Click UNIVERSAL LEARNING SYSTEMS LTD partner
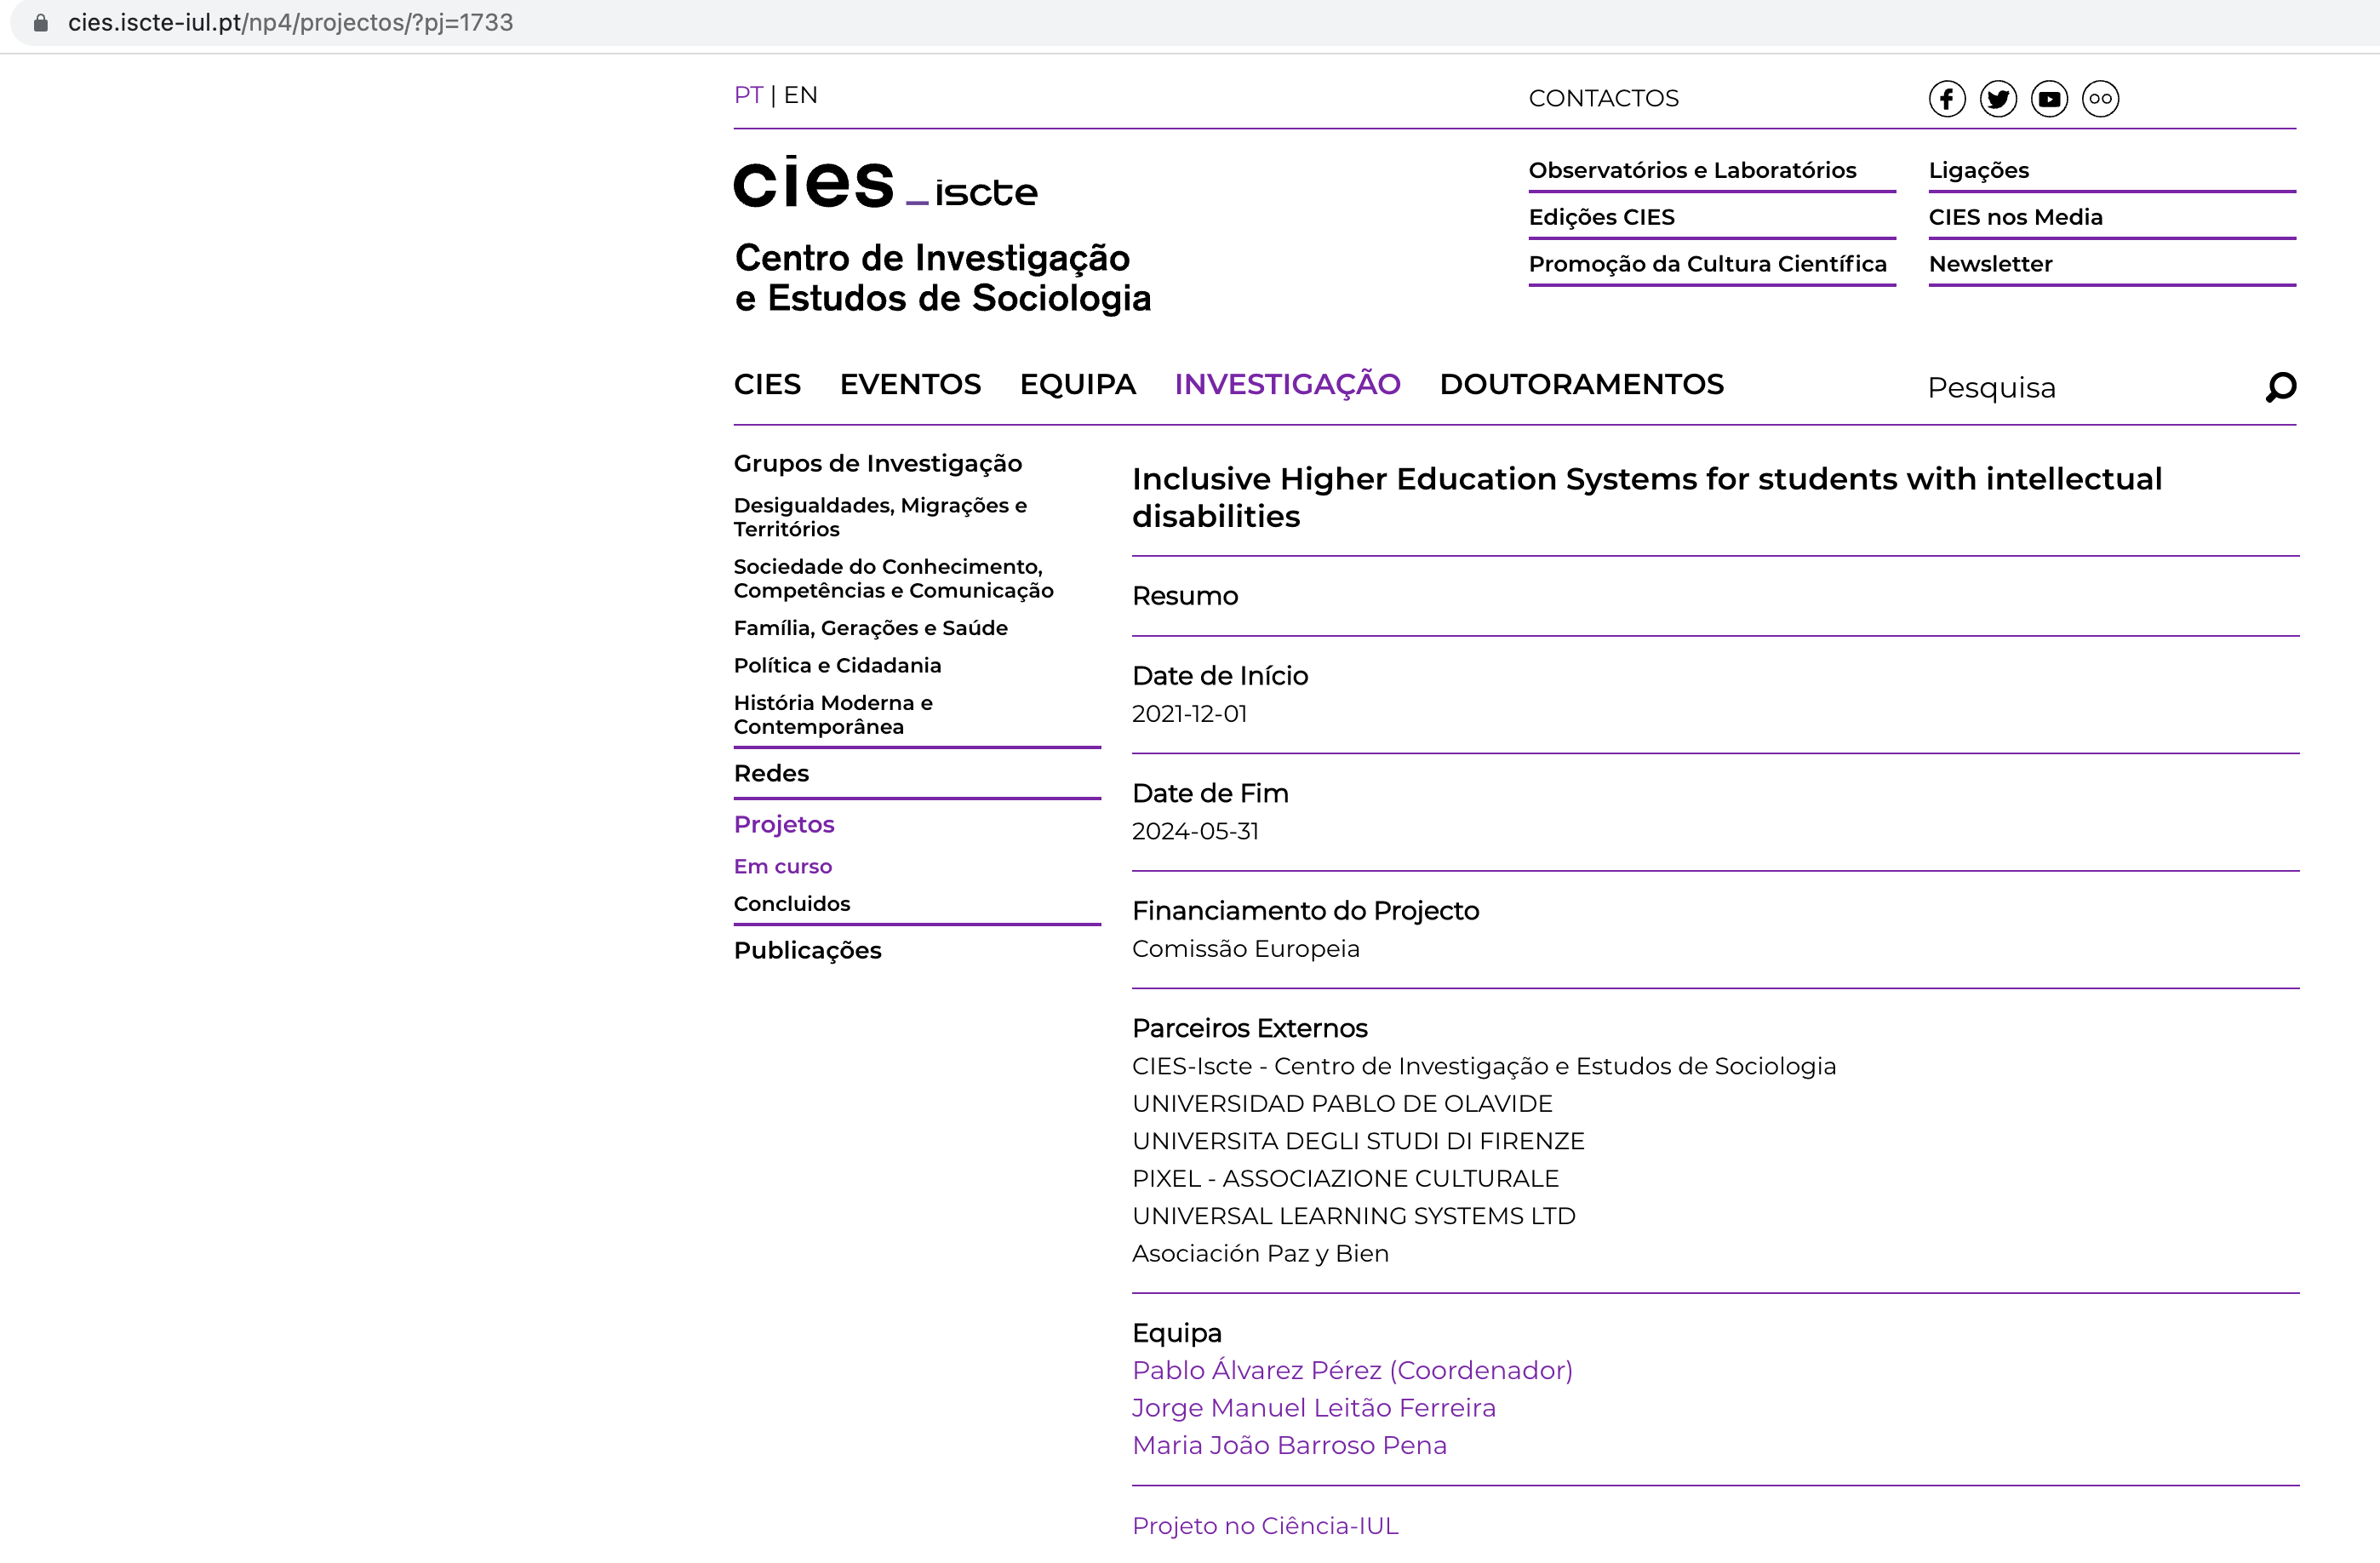2380x1563 pixels. pos(1353,1216)
